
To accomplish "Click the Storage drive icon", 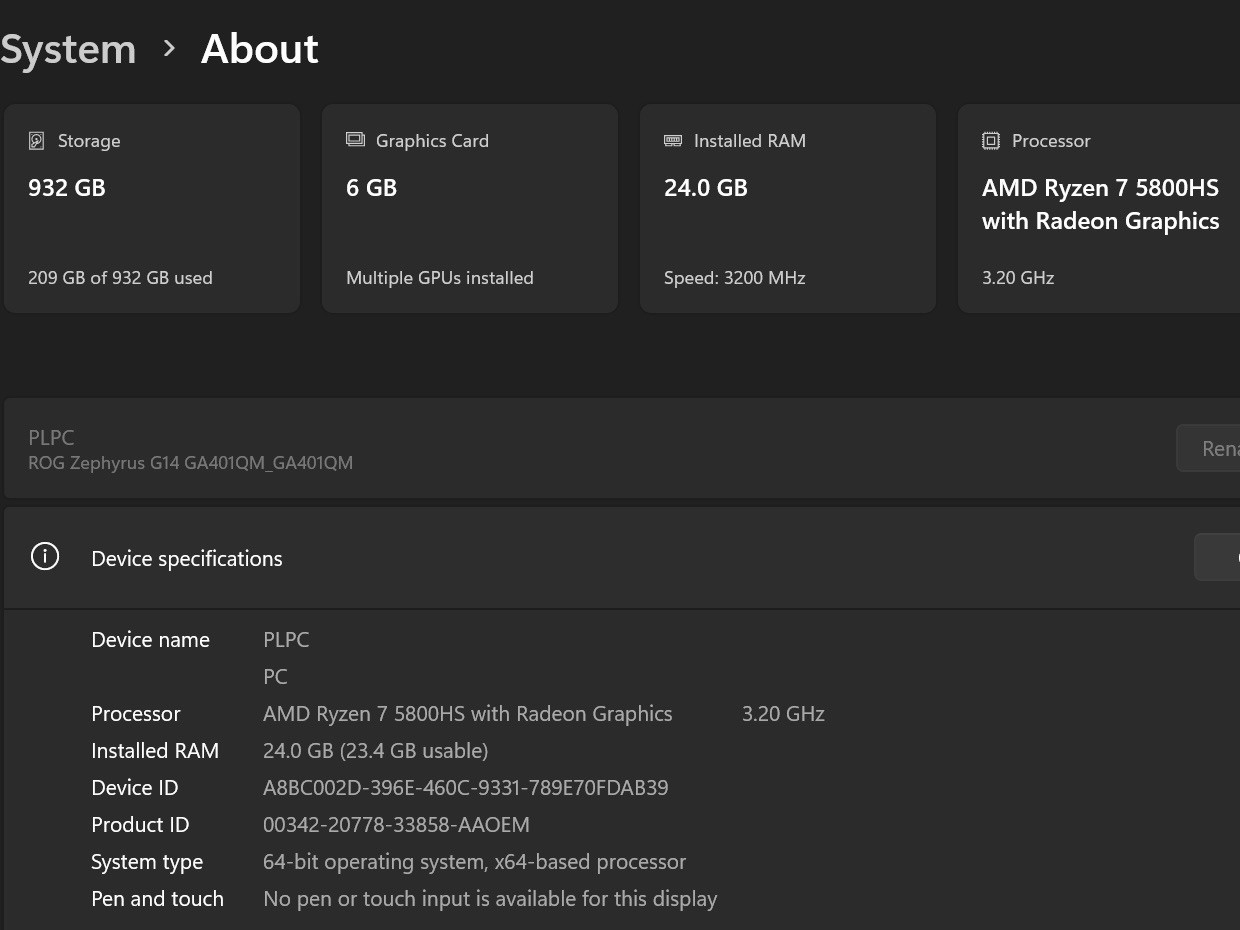I will [36, 141].
